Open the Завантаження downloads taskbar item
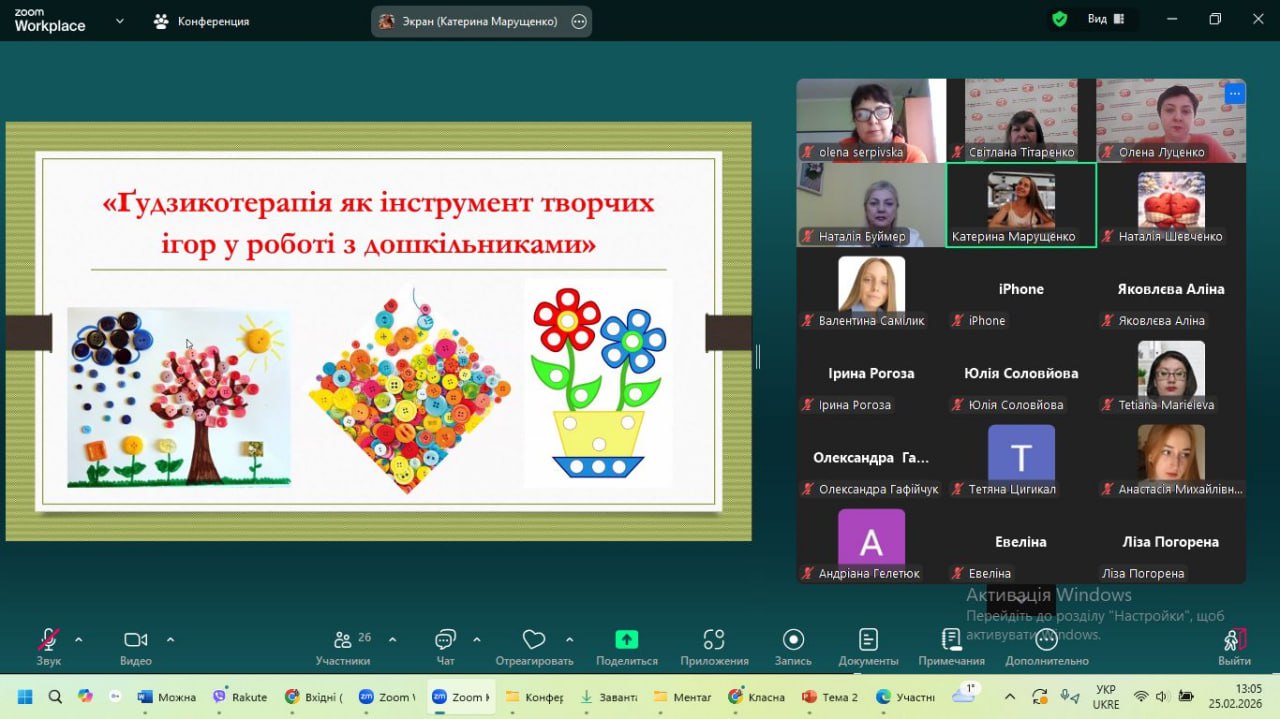1280x719 pixels. (608, 697)
